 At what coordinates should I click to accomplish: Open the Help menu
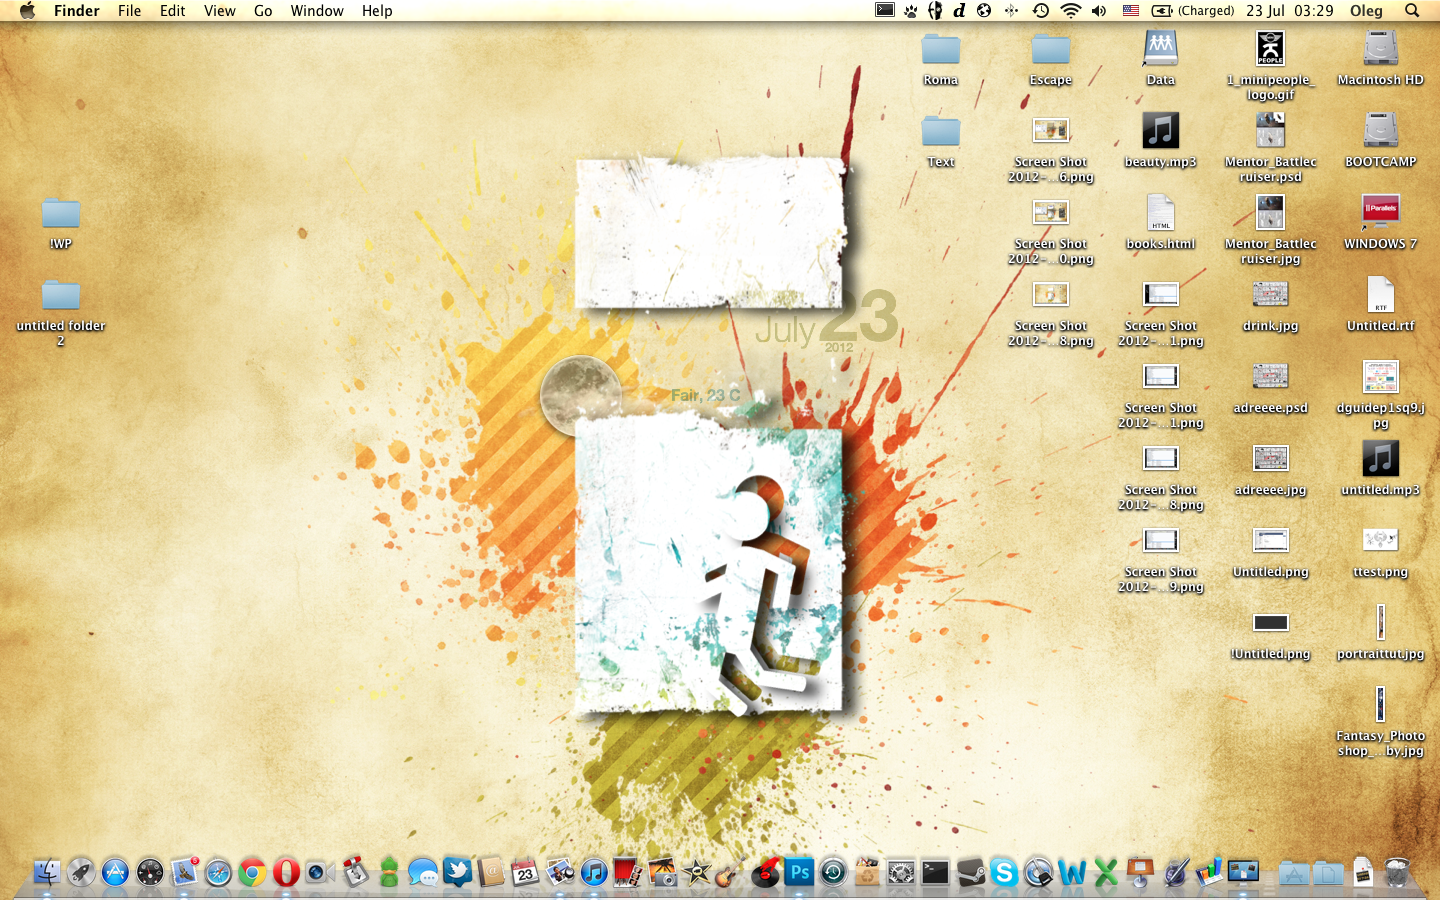pyautogui.click(x=377, y=11)
